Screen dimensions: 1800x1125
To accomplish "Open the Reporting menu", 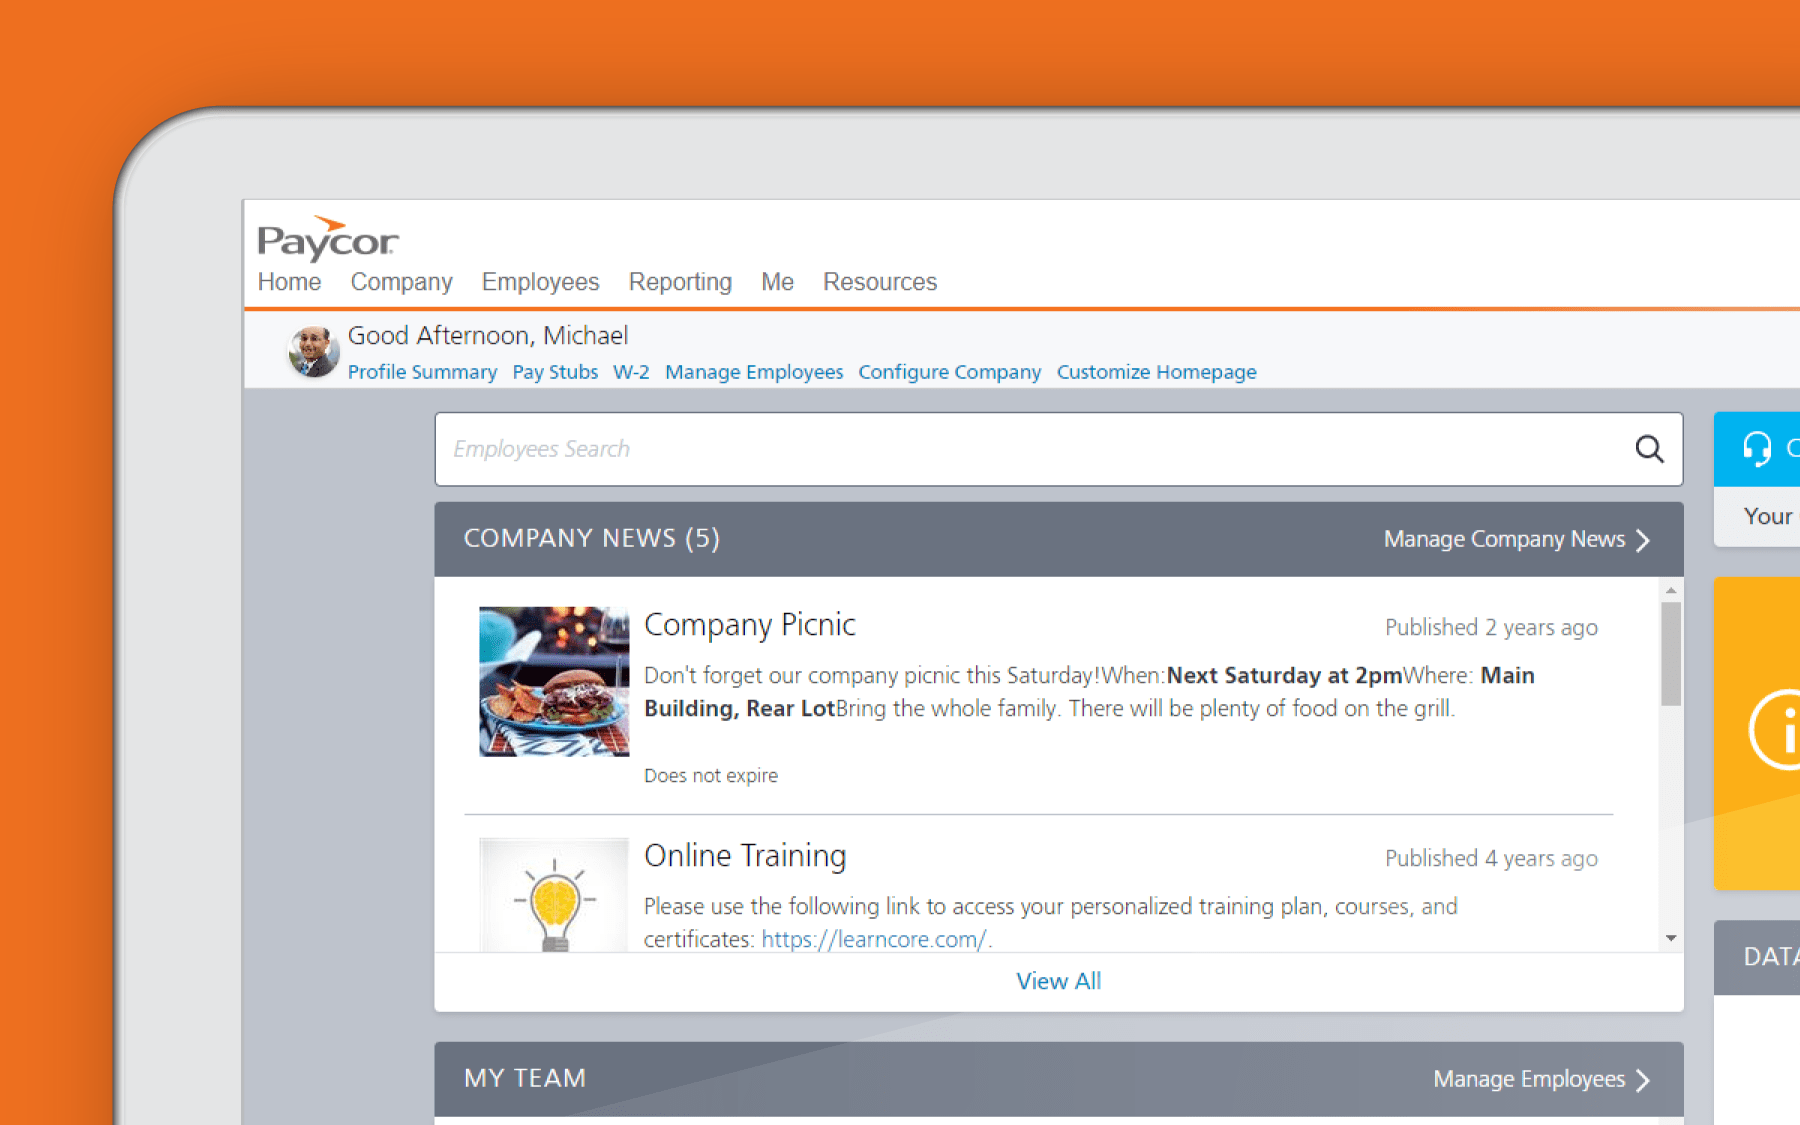I will [680, 282].
